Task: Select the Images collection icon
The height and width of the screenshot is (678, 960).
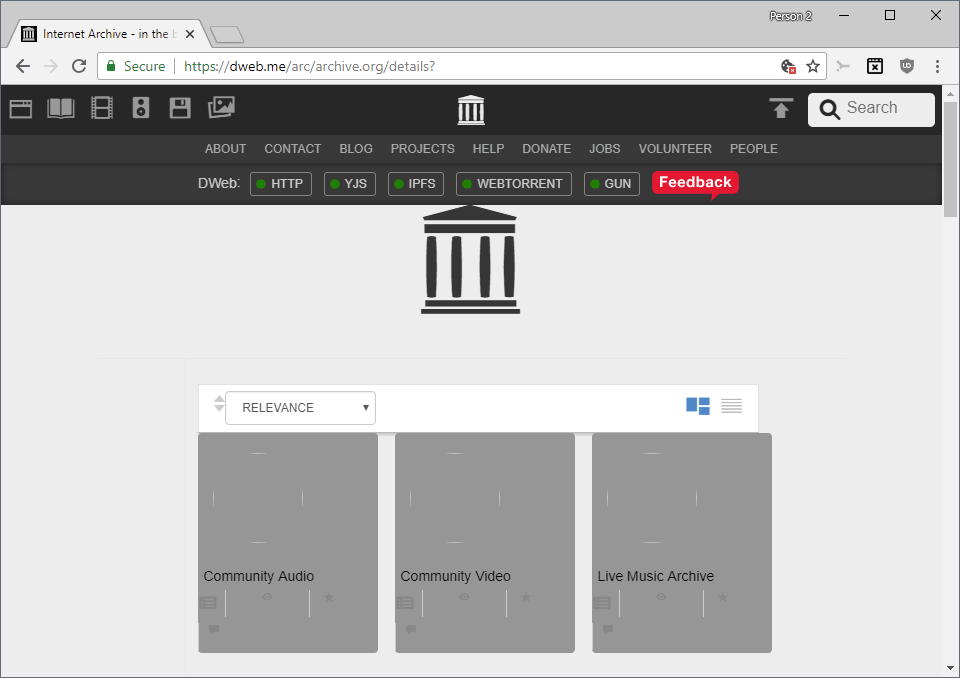Action: click(x=220, y=107)
